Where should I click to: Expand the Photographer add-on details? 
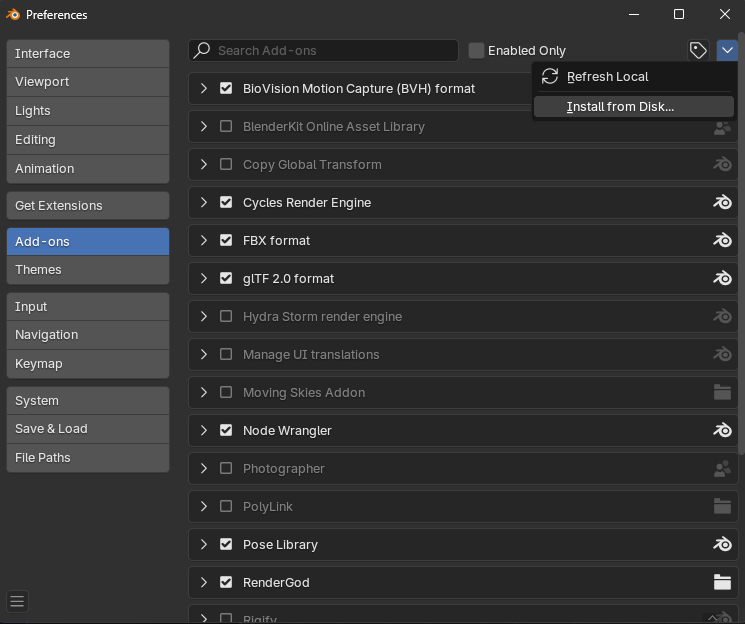204,469
